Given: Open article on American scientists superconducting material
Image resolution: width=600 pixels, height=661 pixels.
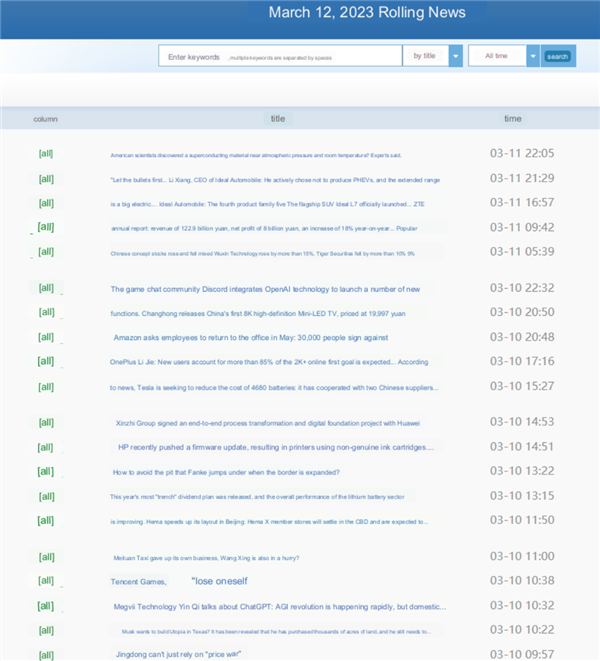Looking at the screenshot, I should coord(256,155).
